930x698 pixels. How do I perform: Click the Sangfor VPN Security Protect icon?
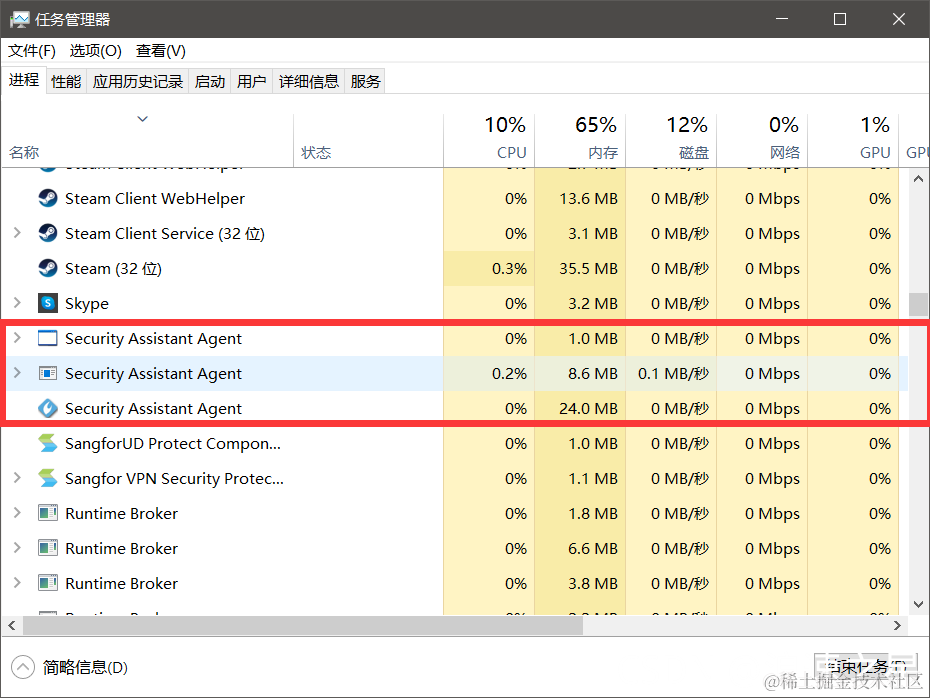47,478
